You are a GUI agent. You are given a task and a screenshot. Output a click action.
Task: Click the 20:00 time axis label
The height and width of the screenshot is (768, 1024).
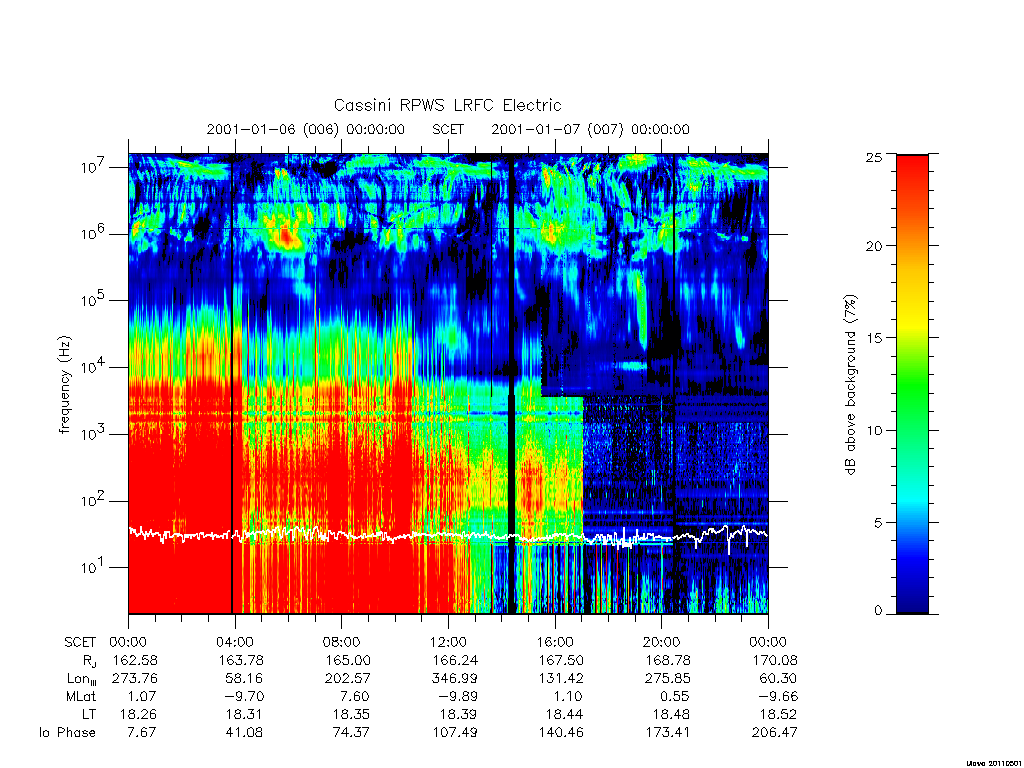click(662, 642)
